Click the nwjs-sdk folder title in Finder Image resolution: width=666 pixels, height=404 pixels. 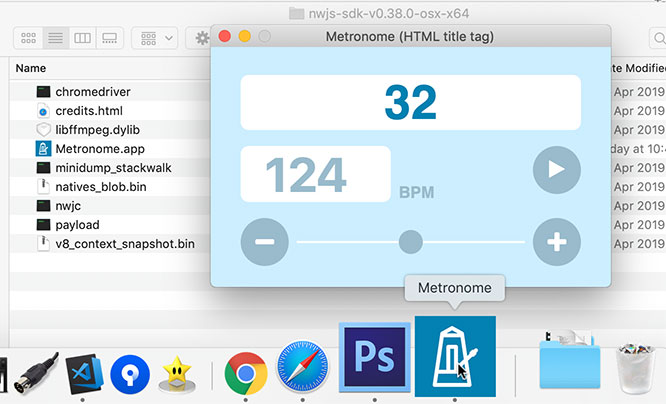click(x=379, y=14)
